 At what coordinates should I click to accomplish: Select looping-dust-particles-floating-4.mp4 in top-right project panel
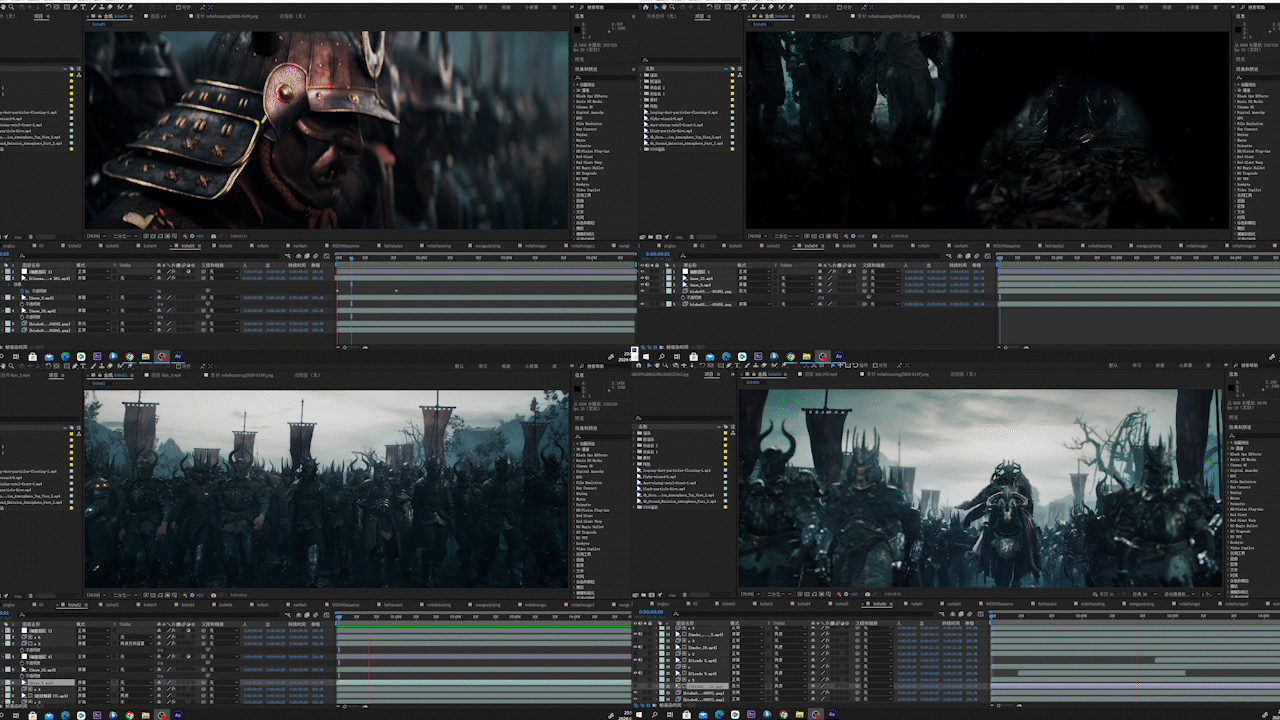tap(683, 112)
